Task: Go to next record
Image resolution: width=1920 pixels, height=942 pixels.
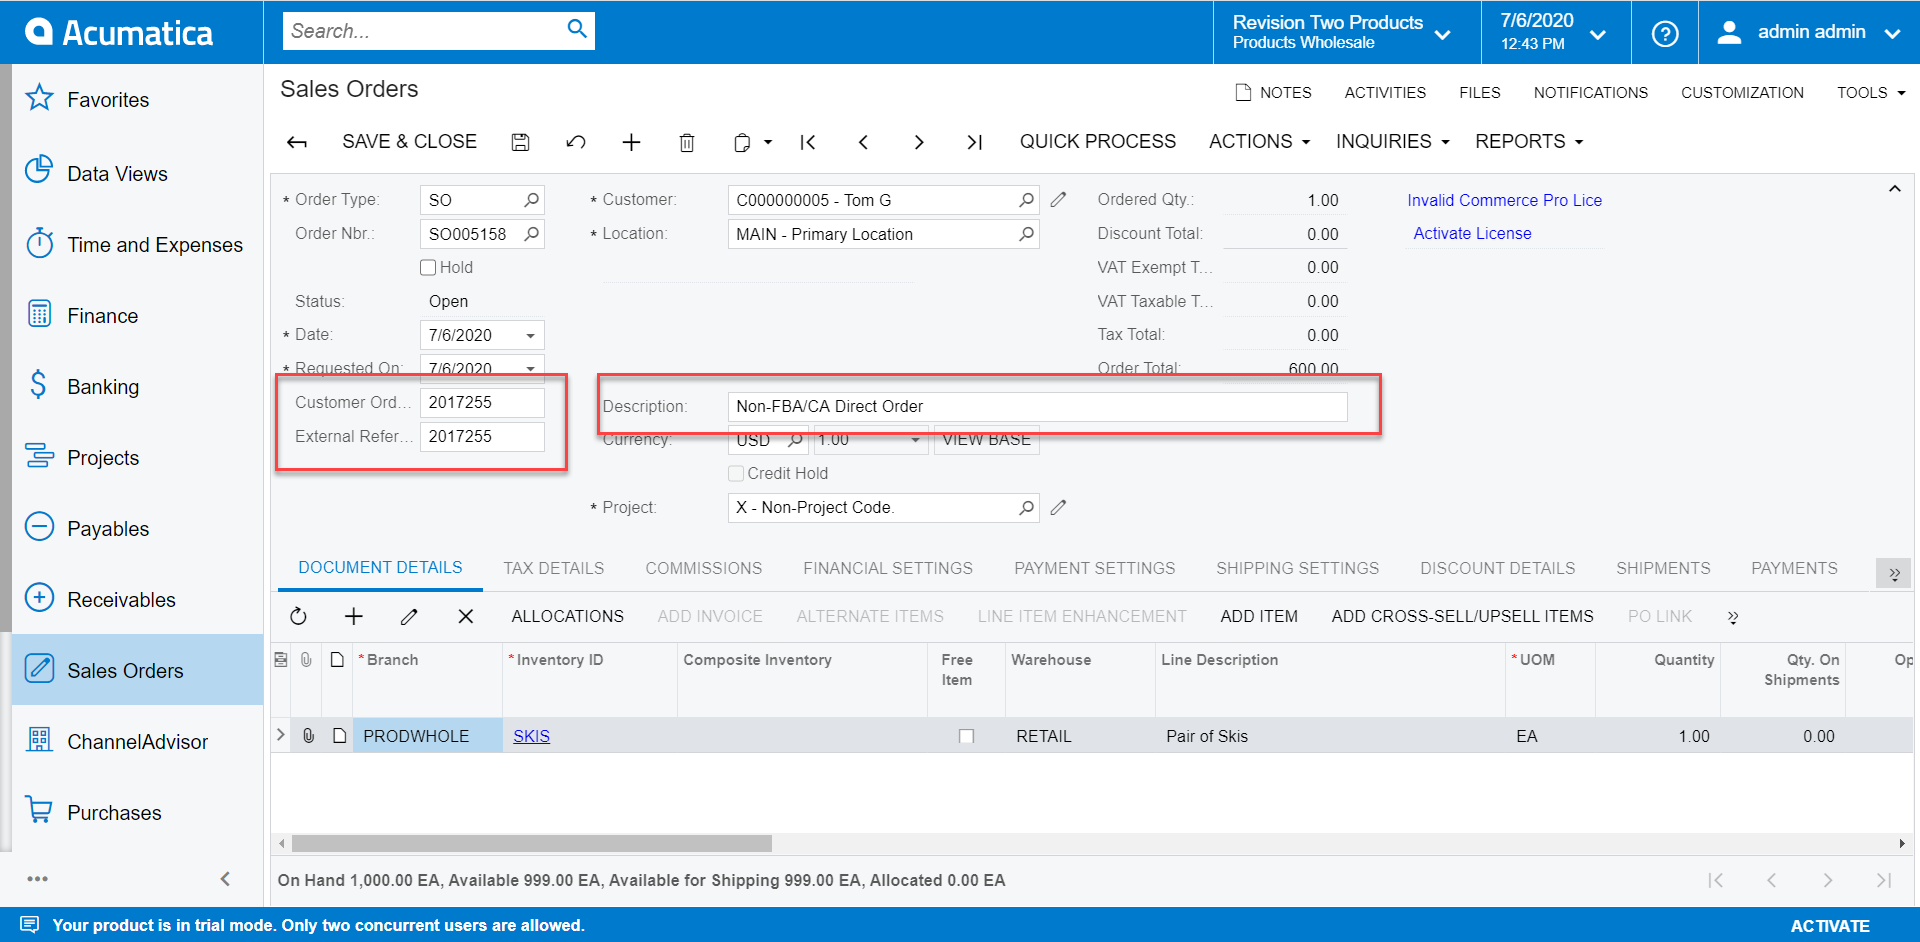Action: click(919, 142)
